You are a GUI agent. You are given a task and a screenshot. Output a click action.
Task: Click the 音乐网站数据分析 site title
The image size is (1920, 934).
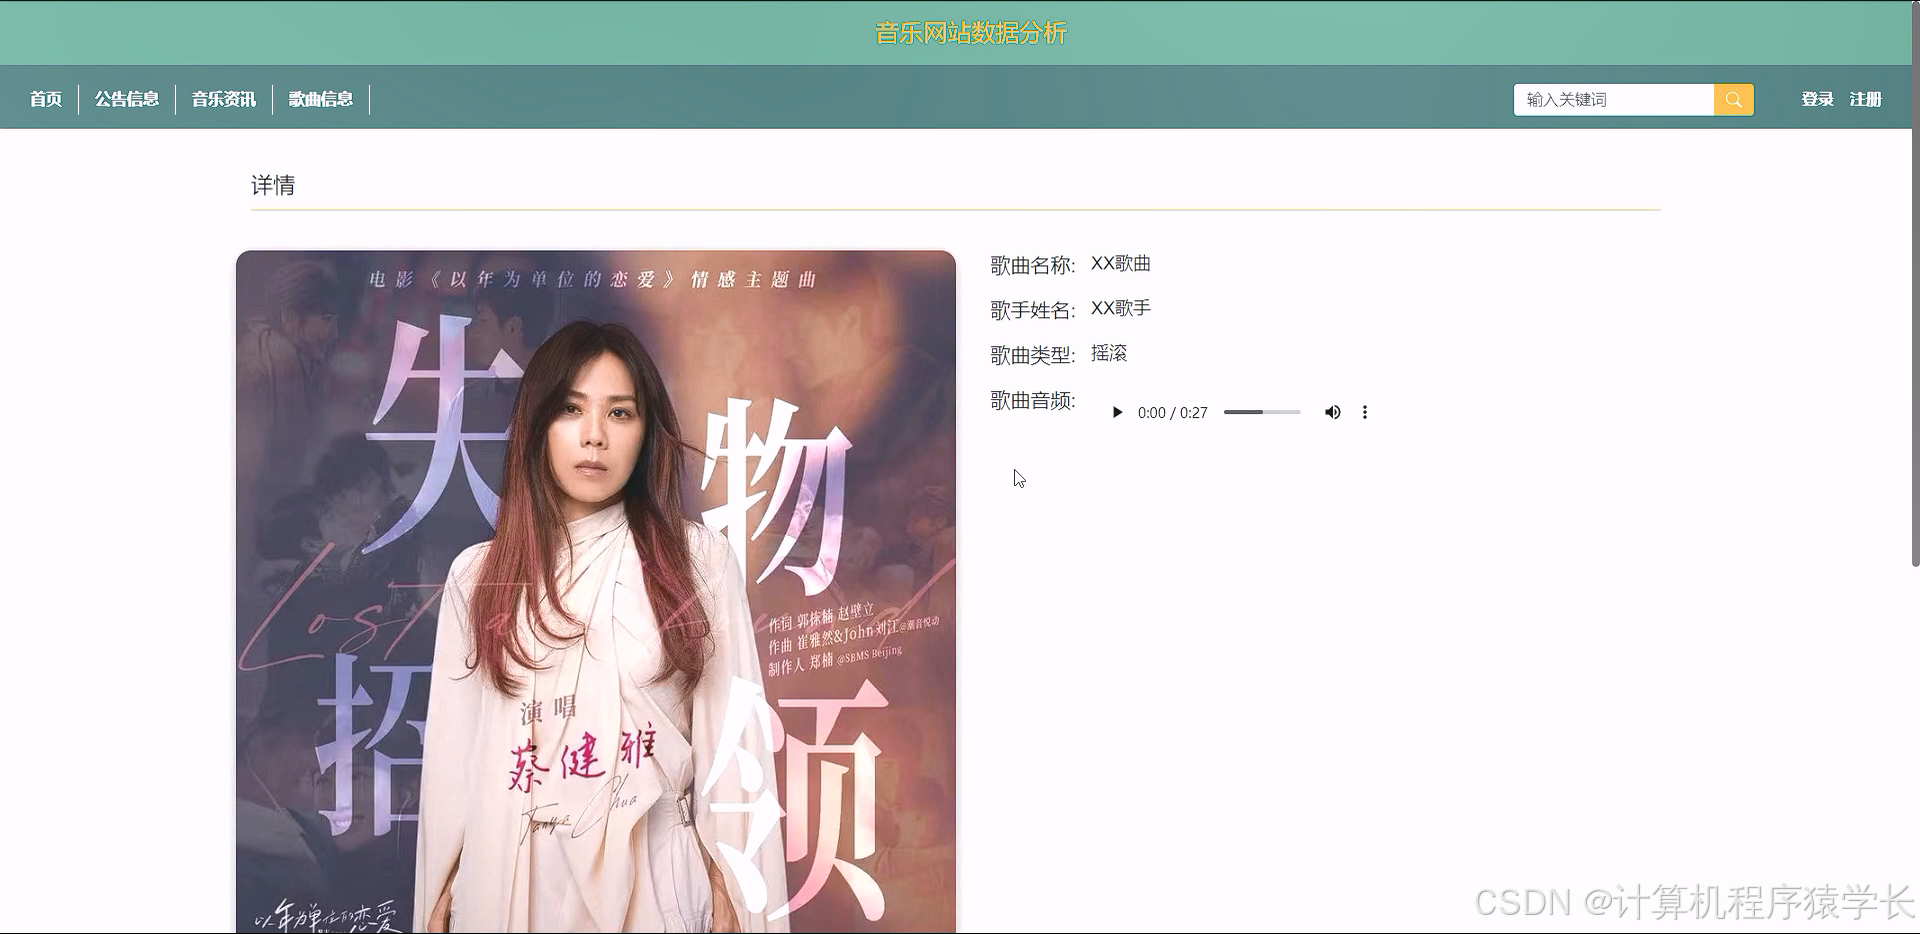[971, 33]
